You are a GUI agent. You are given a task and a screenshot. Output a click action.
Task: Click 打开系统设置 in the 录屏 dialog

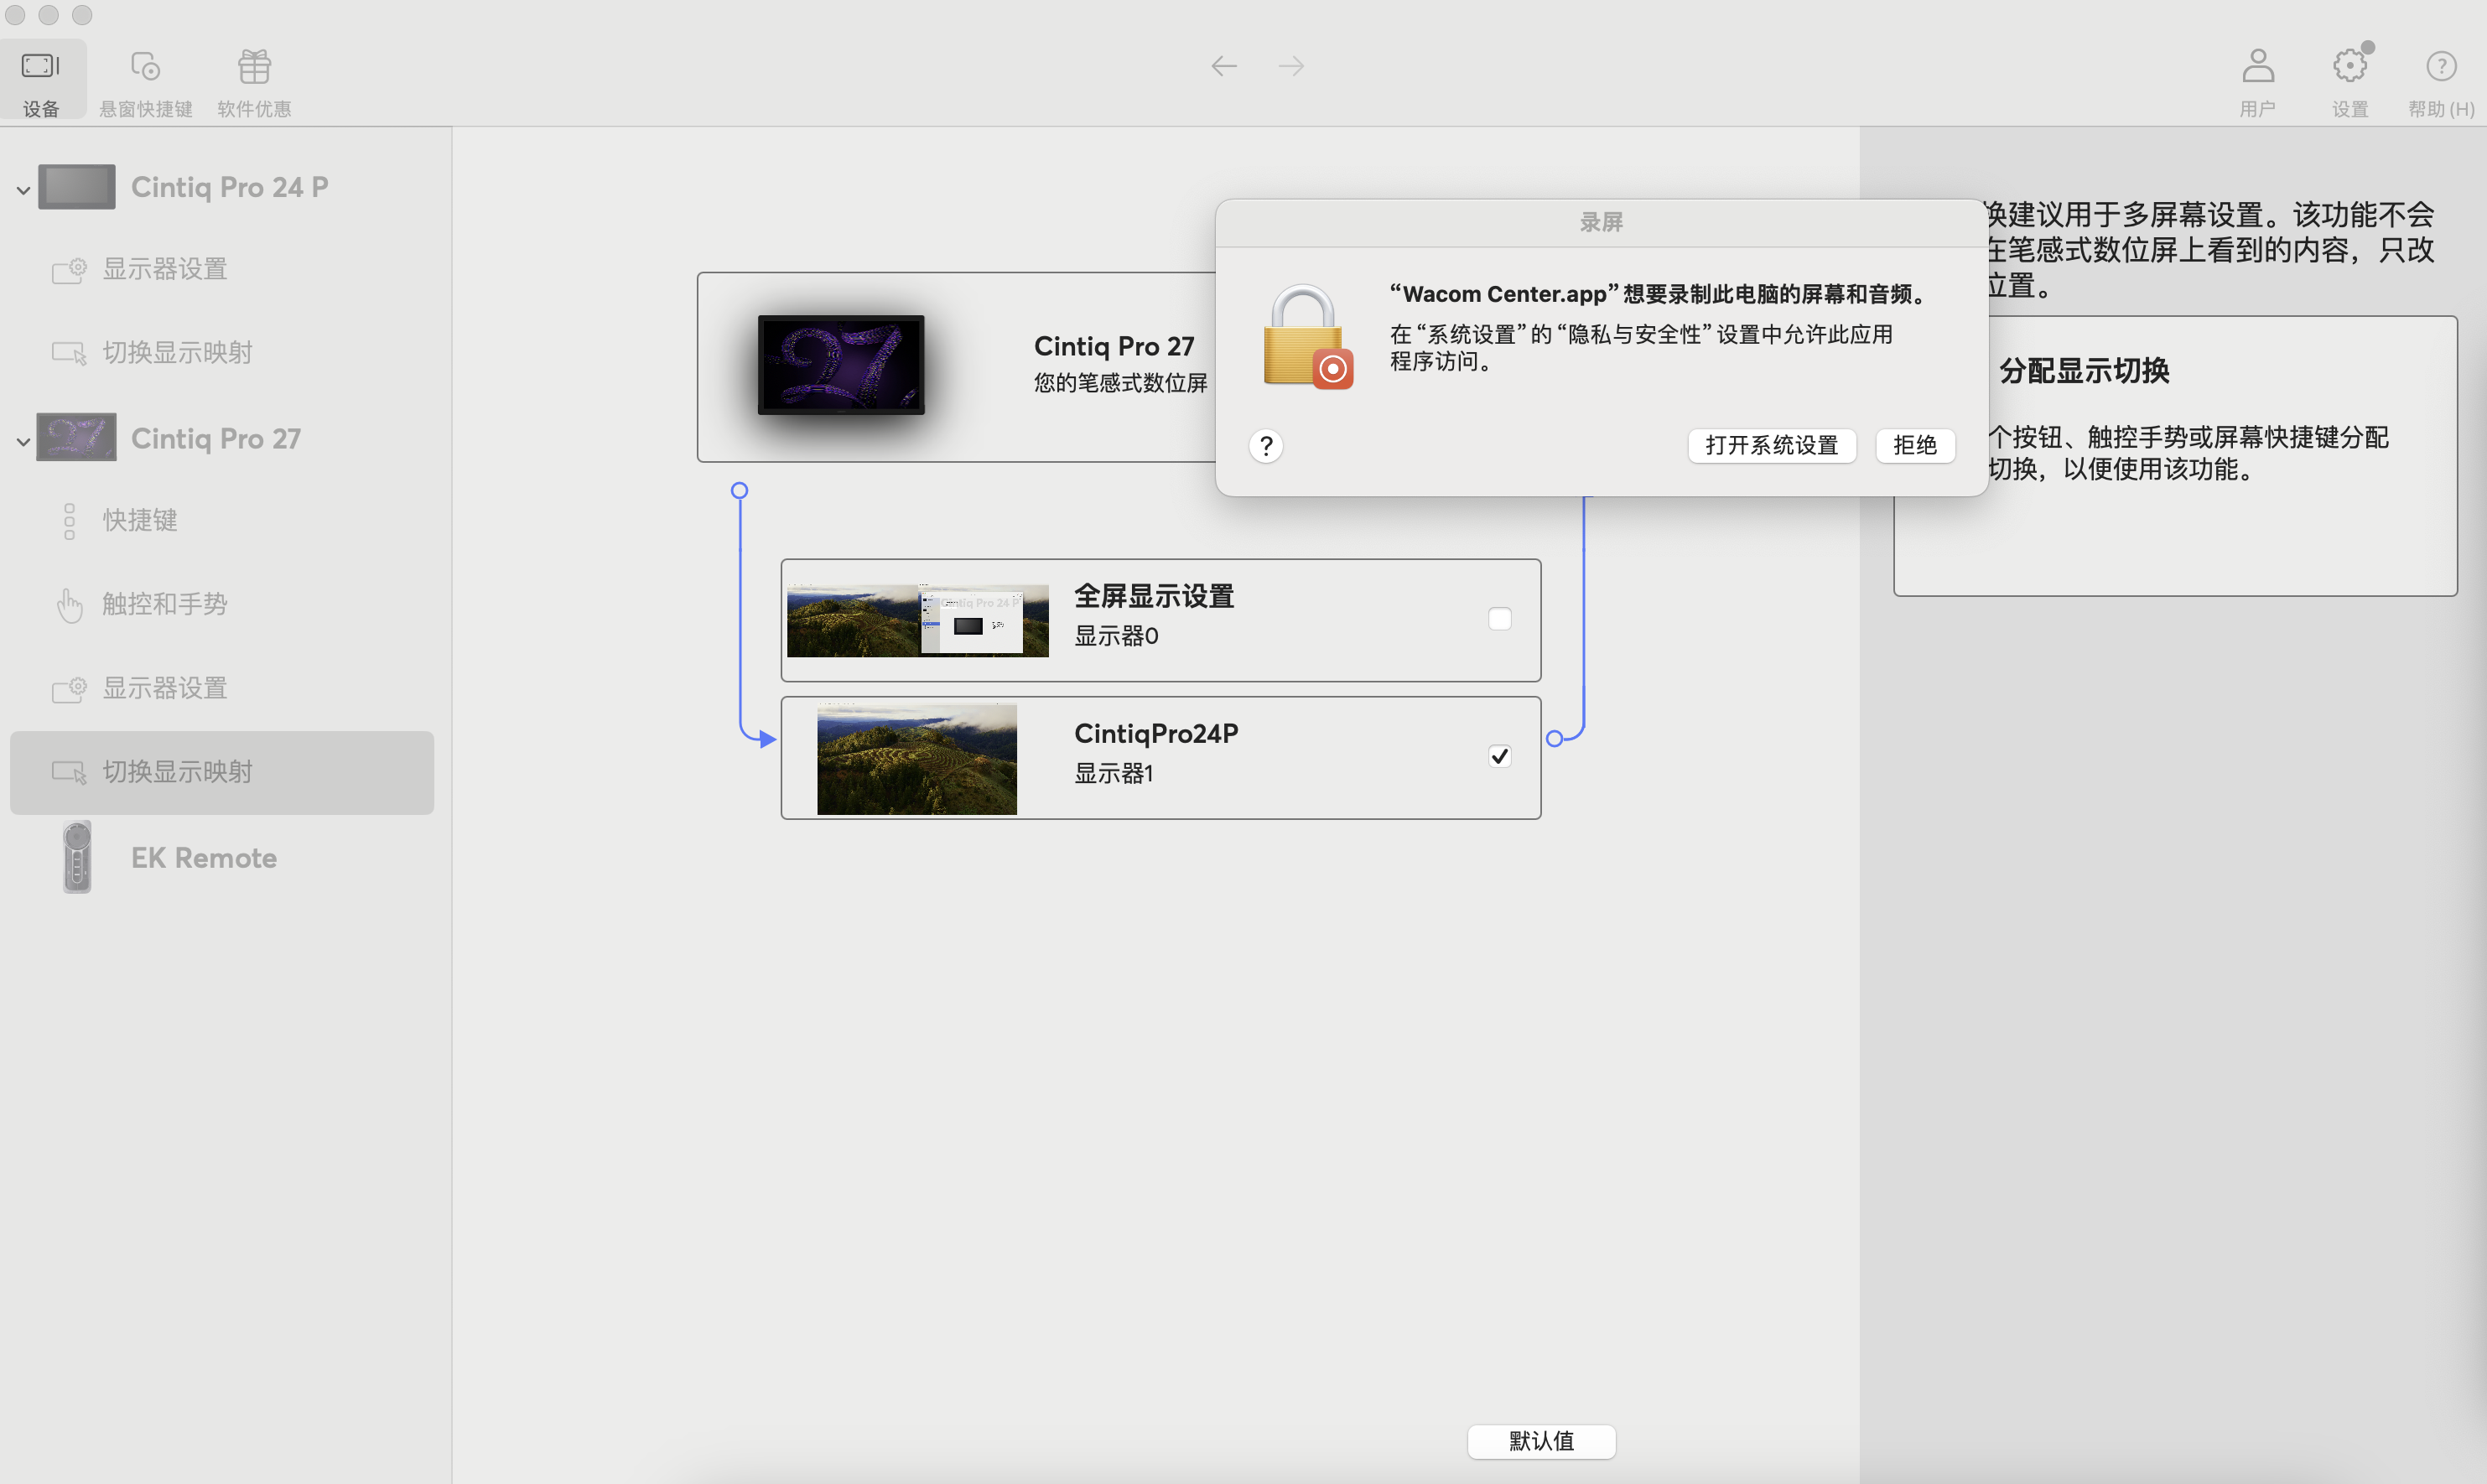tap(1771, 445)
